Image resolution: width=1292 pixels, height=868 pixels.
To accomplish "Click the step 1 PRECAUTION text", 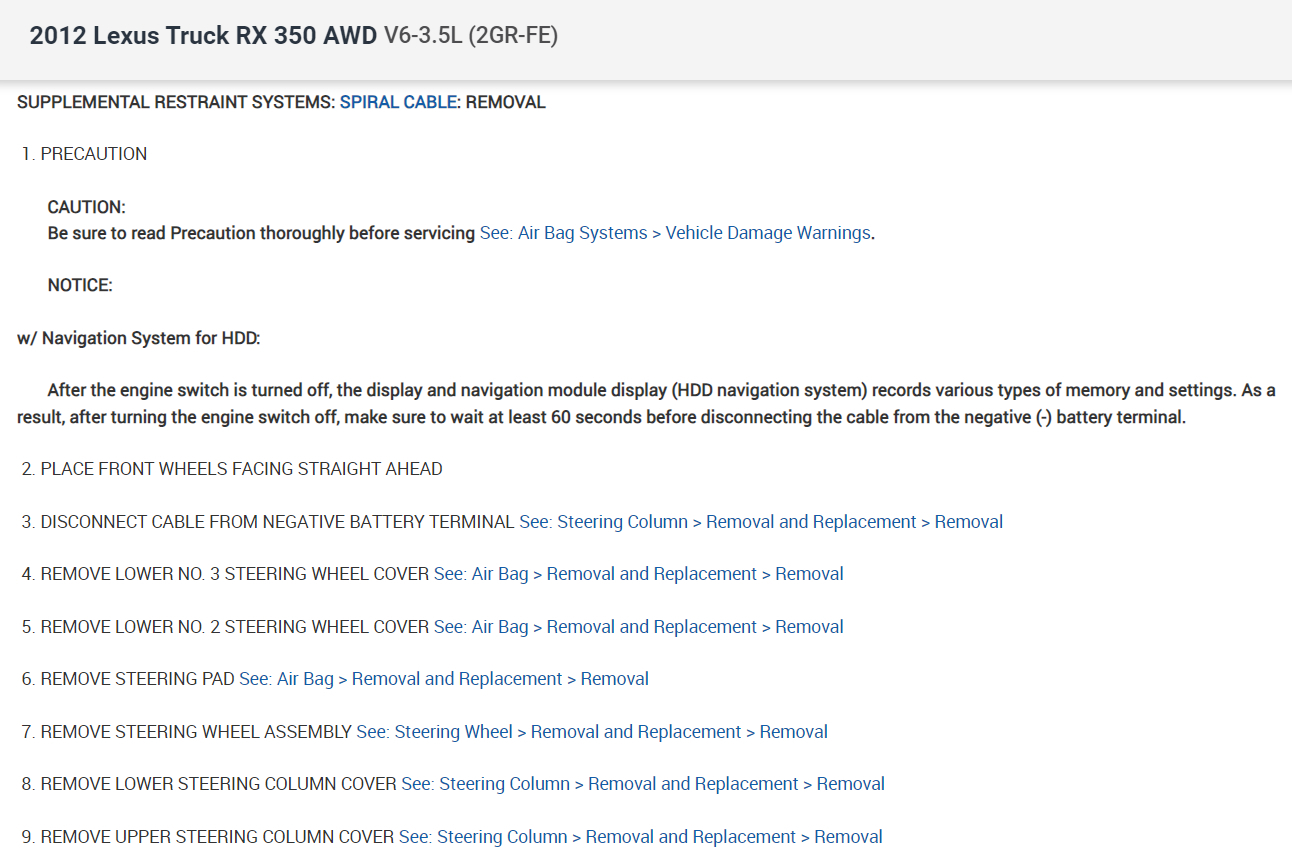I will tap(93, 154).
